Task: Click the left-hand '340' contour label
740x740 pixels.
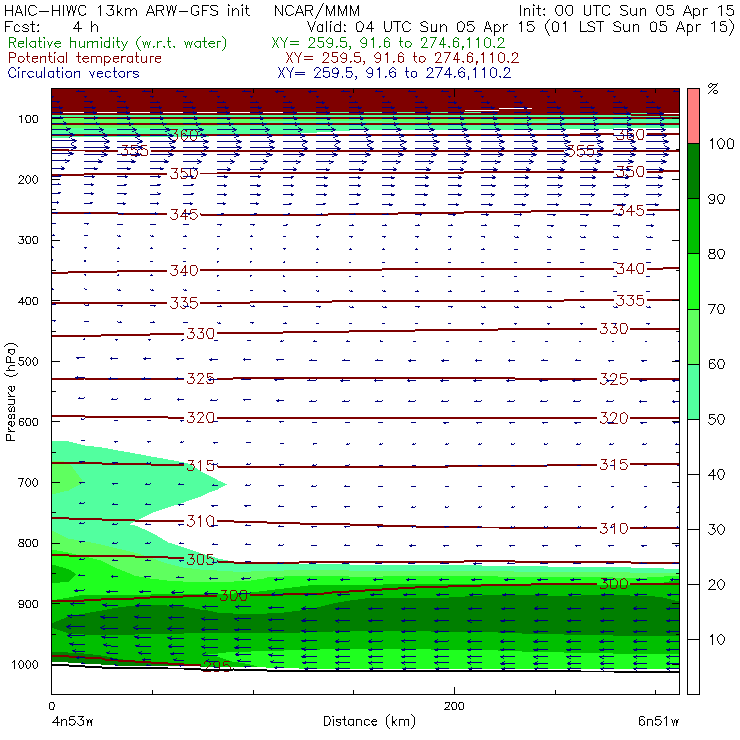Action: point(184,270)
